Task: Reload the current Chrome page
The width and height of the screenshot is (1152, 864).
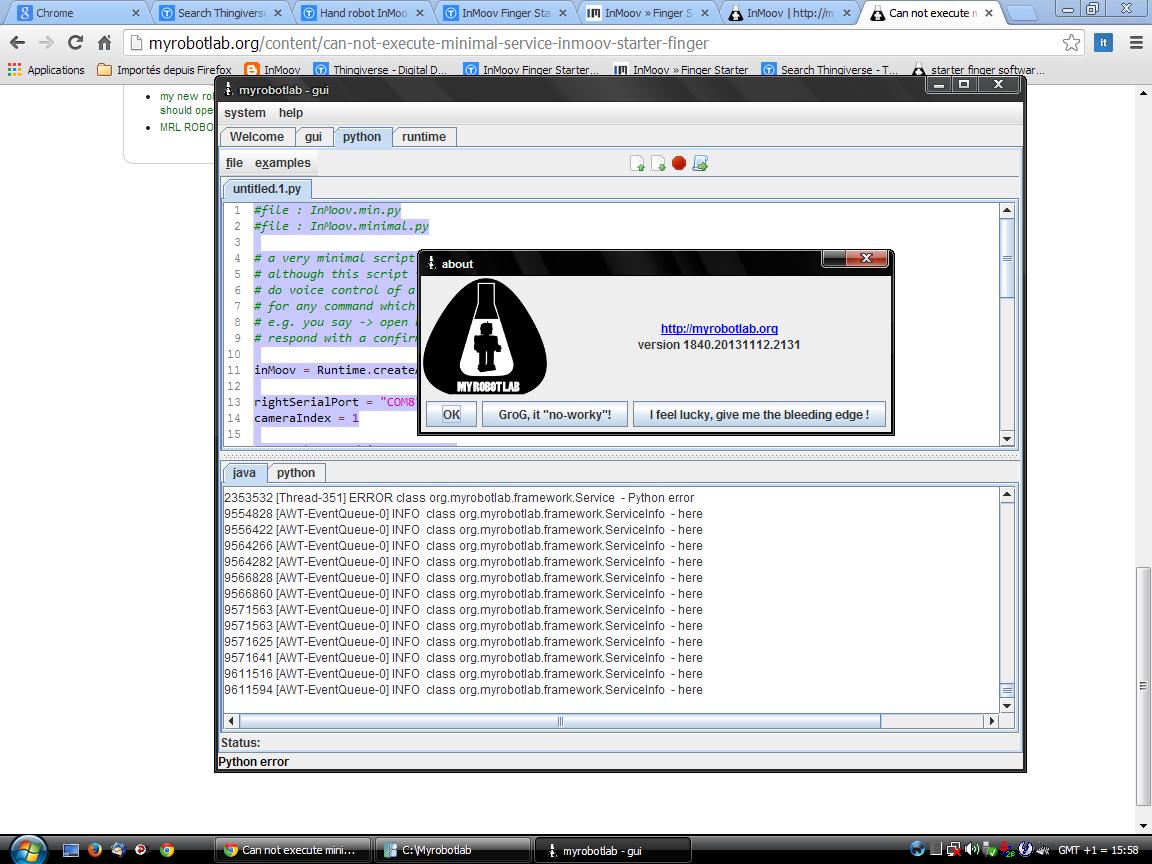Action: 75,43
